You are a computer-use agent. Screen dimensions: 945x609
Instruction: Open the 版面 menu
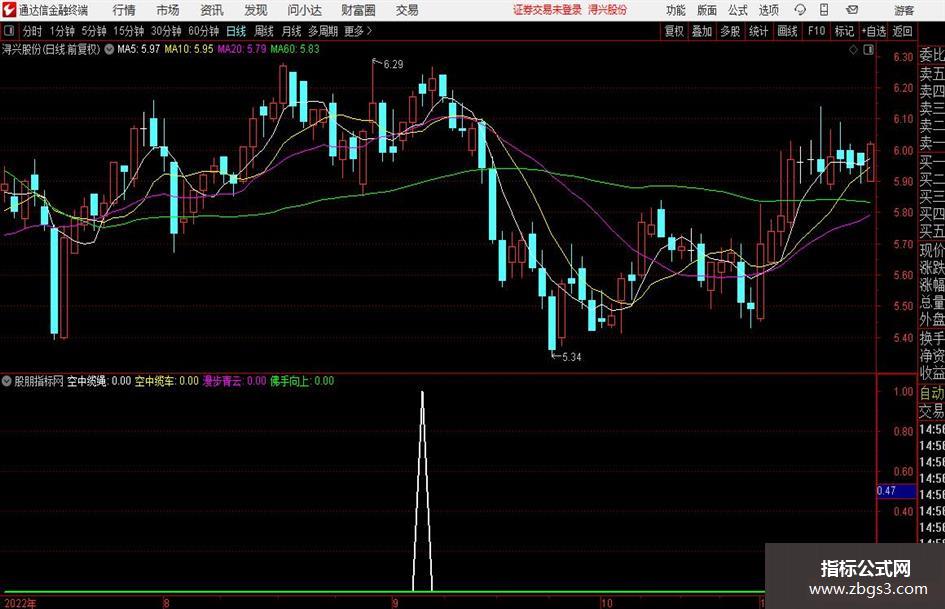coord(706,10)
